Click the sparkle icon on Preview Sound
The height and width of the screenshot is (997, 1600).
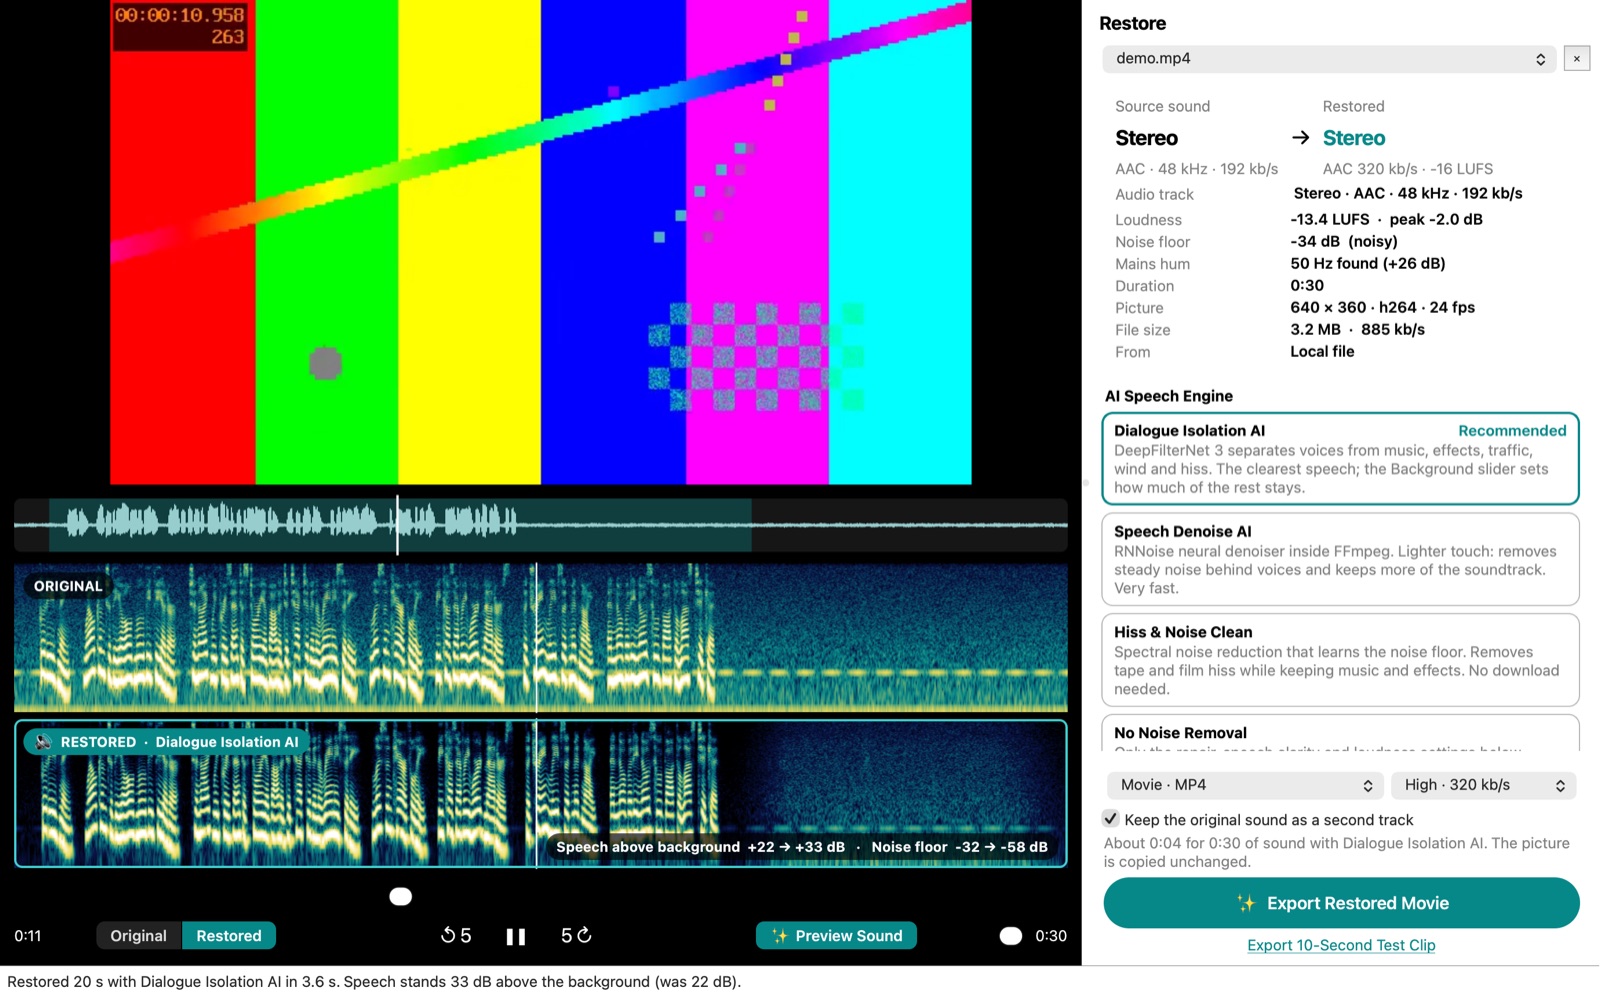780,936
